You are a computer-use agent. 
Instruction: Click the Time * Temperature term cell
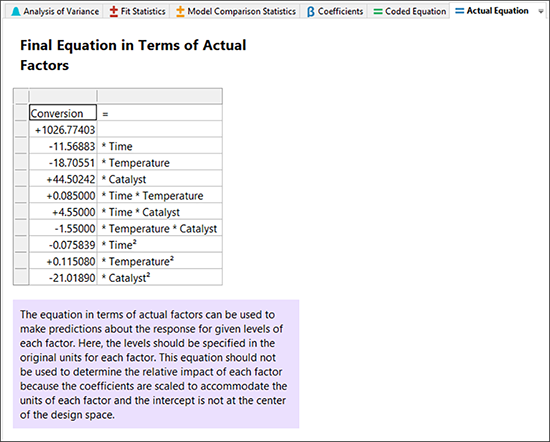(x=160, y=195)
